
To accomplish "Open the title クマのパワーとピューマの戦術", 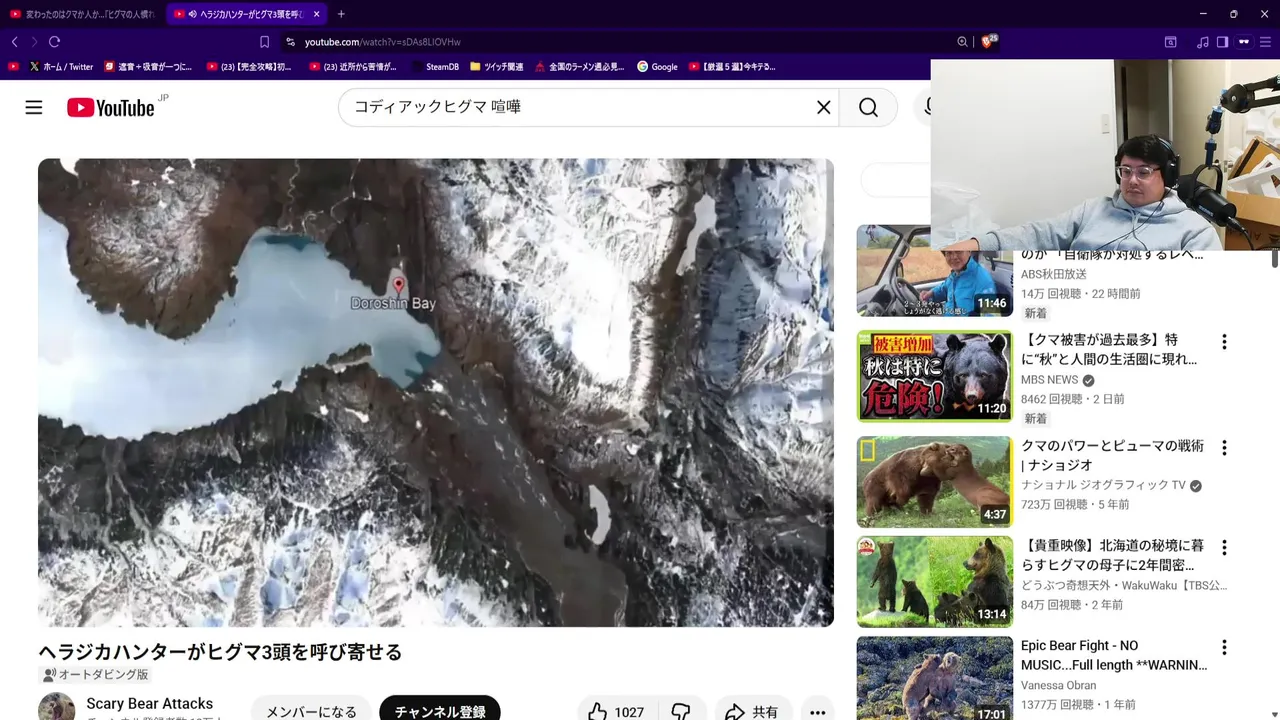I will (x=1112, y=455).
